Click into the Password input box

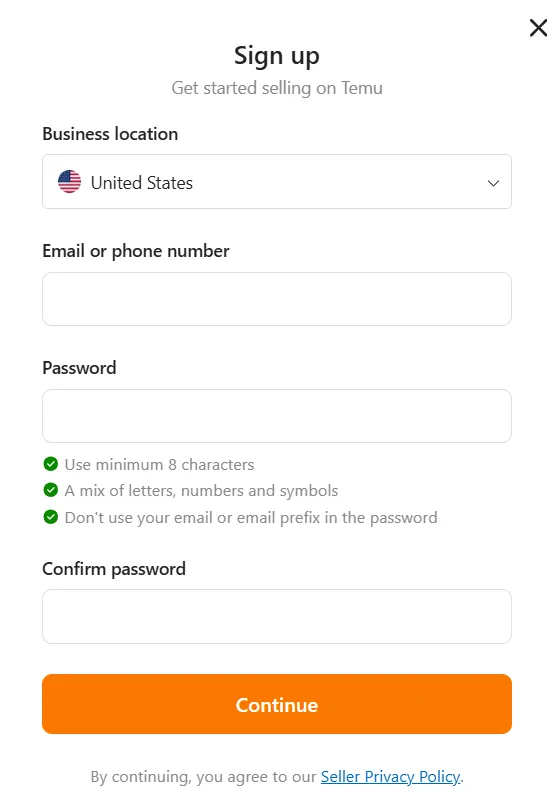[x=277, y=416]
